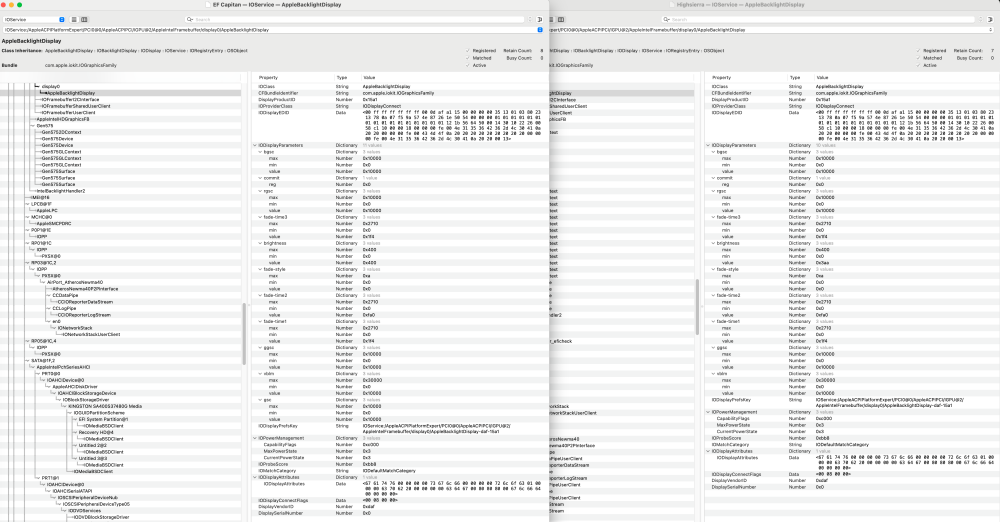Open the path dropdown arrow in Highsierra window
Image resolution: width=1000 pixels, height=522 pixels.
tap(991, 29)
